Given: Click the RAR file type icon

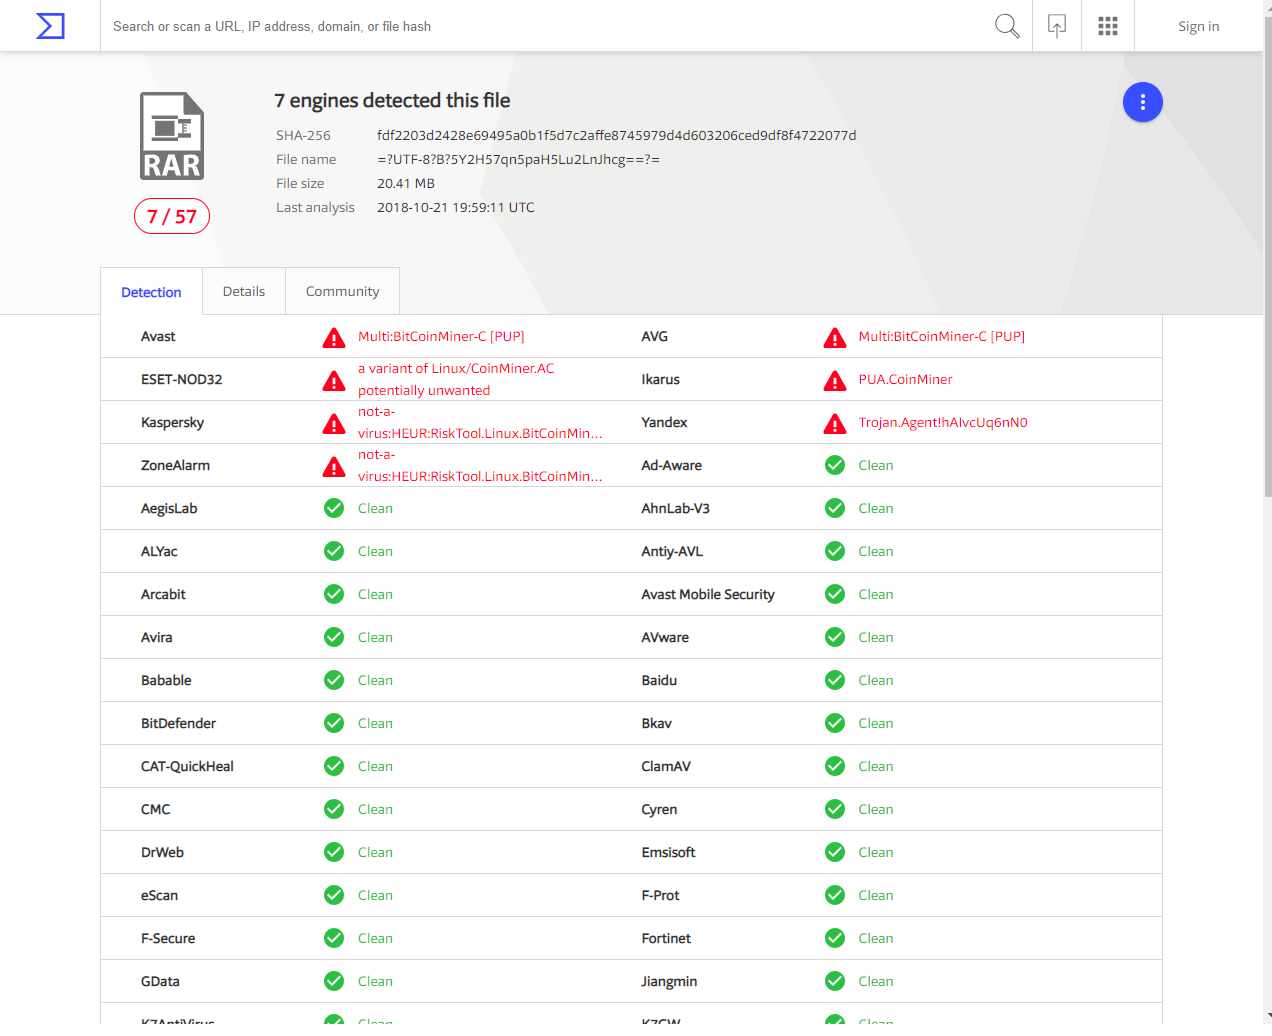Looking at the screenshot, I should [x=172, y=136].
